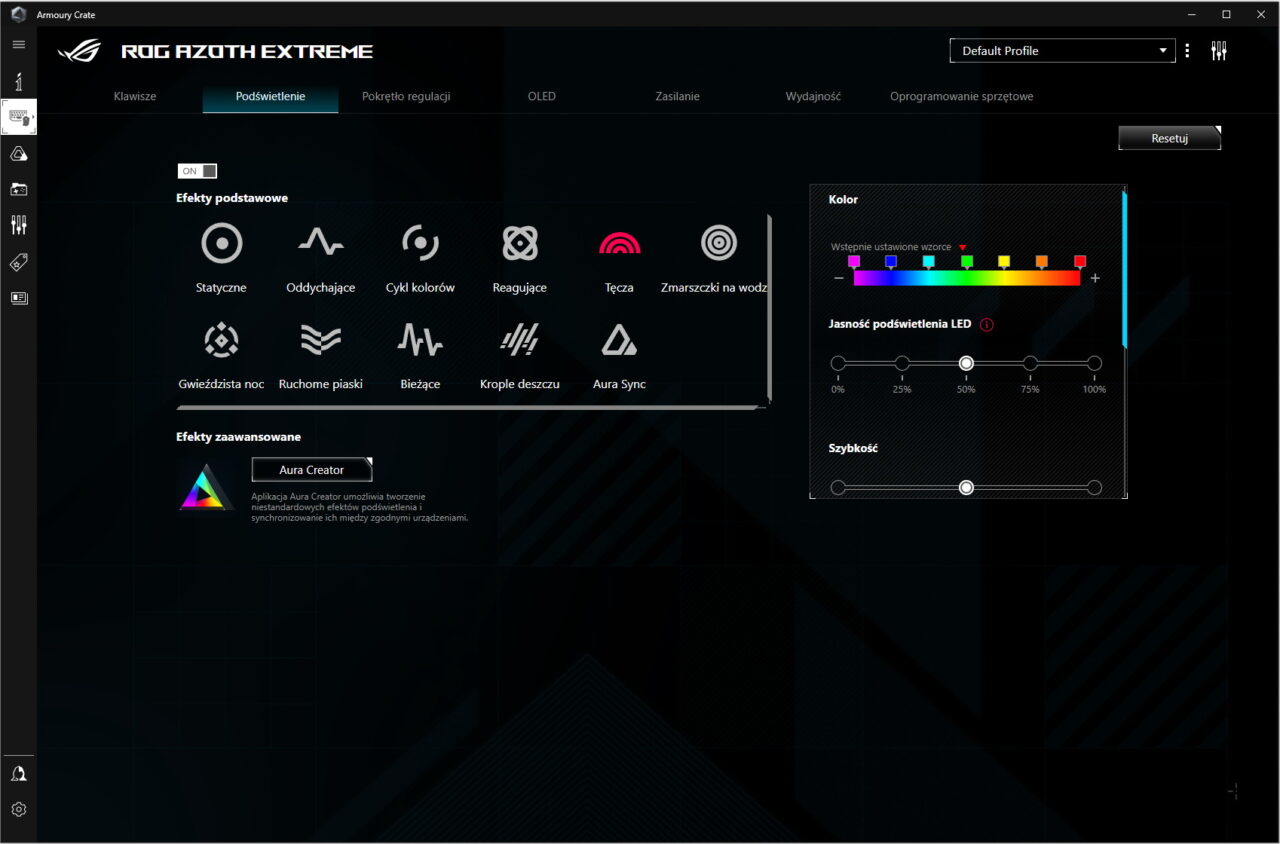Viewport: 1280px width, 844px height.
Task: Select the orange gradient color marker
Action: pos(1042,262)
